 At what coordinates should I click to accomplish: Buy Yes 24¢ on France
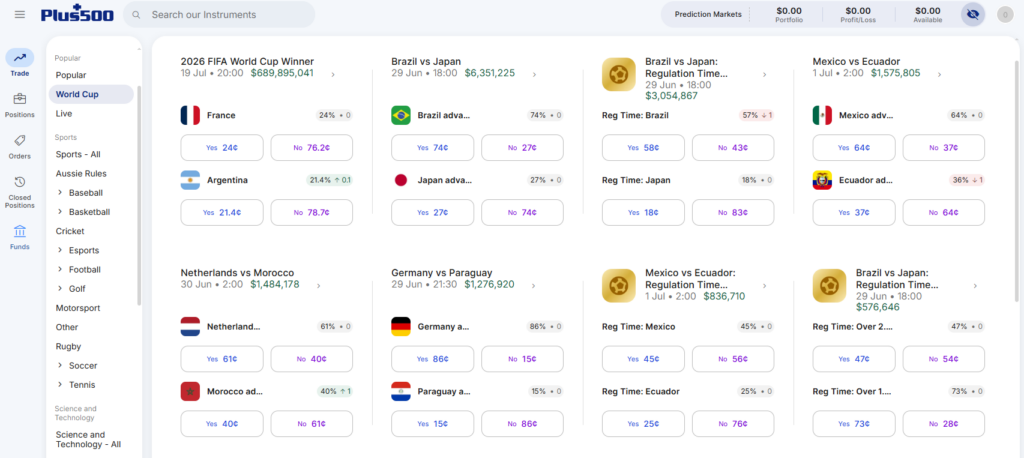[222, 148]
